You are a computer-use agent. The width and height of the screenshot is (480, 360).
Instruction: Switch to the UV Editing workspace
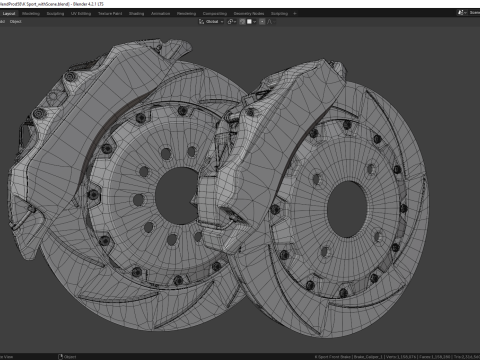click(x=81, y=14)
